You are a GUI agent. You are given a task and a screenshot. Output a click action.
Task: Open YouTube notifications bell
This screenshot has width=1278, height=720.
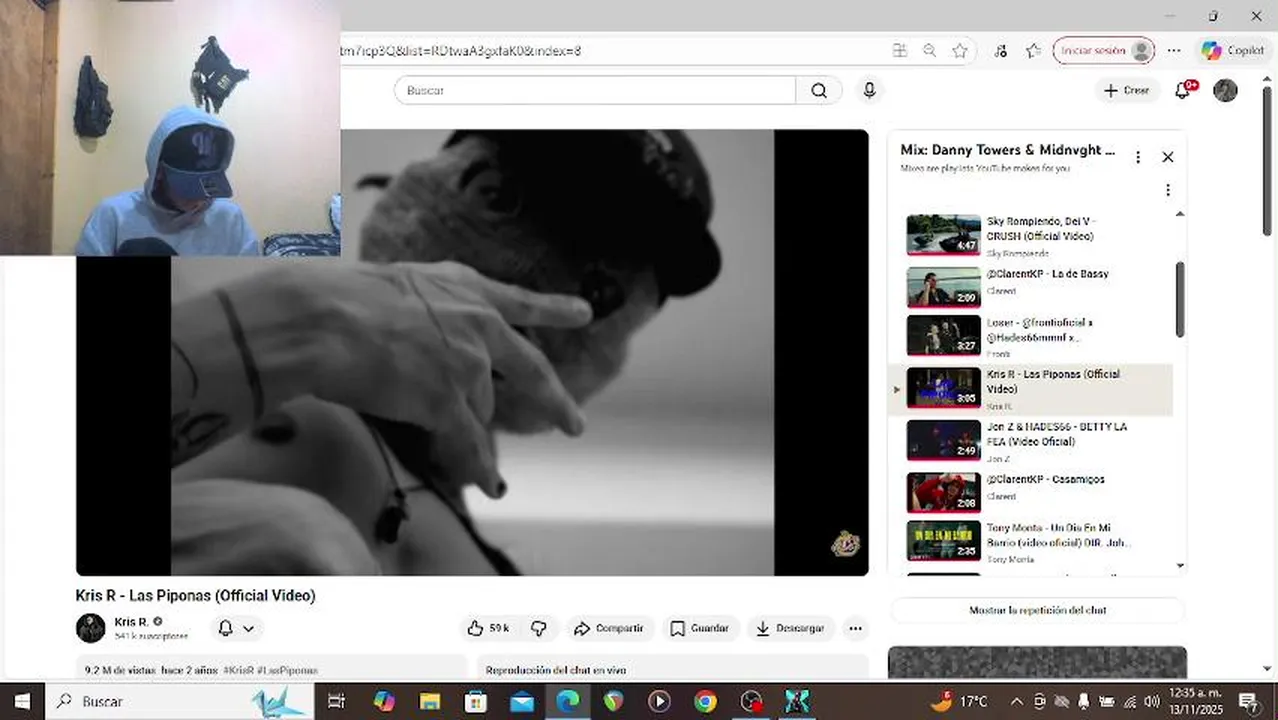(x=1183, y=90)
